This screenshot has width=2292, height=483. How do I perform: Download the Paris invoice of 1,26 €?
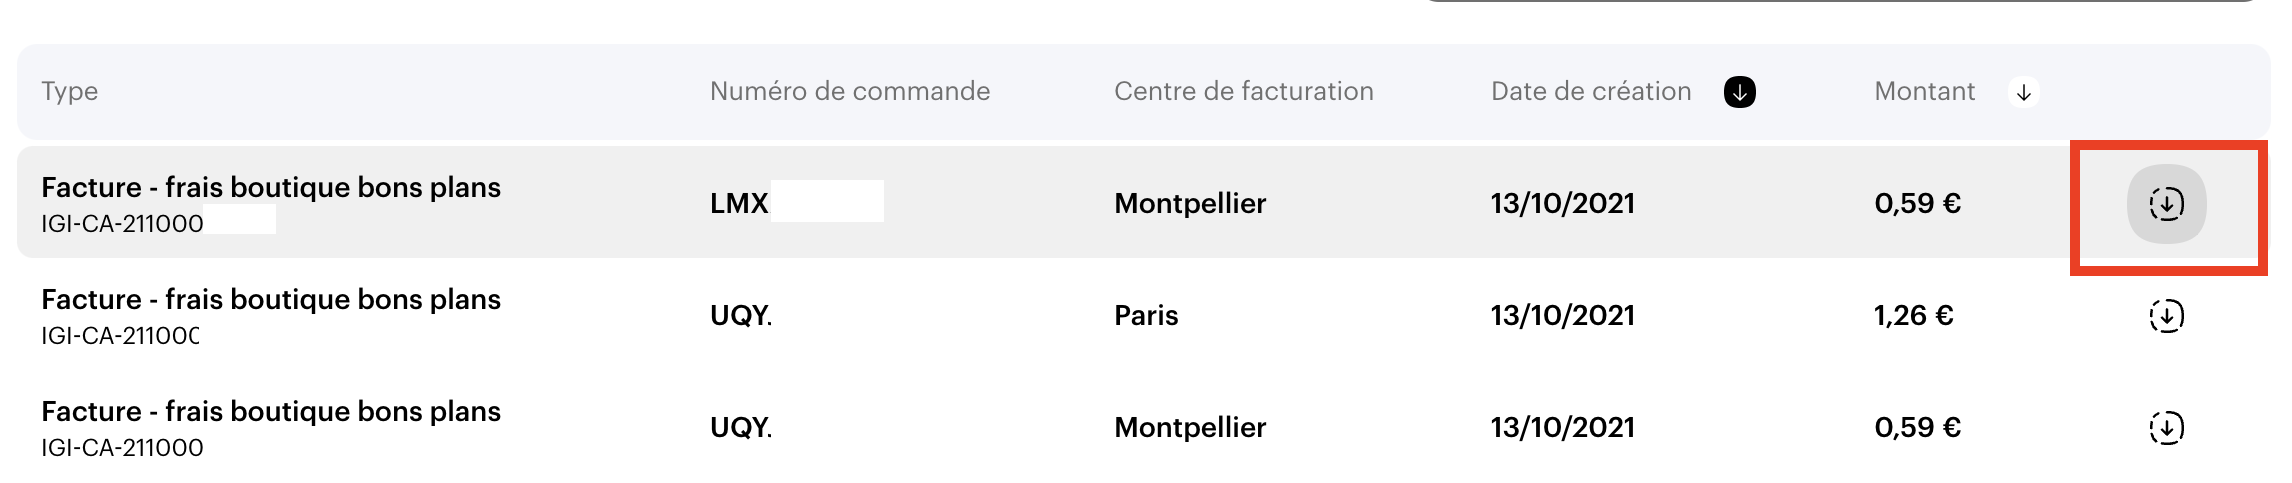(2166, 316)
